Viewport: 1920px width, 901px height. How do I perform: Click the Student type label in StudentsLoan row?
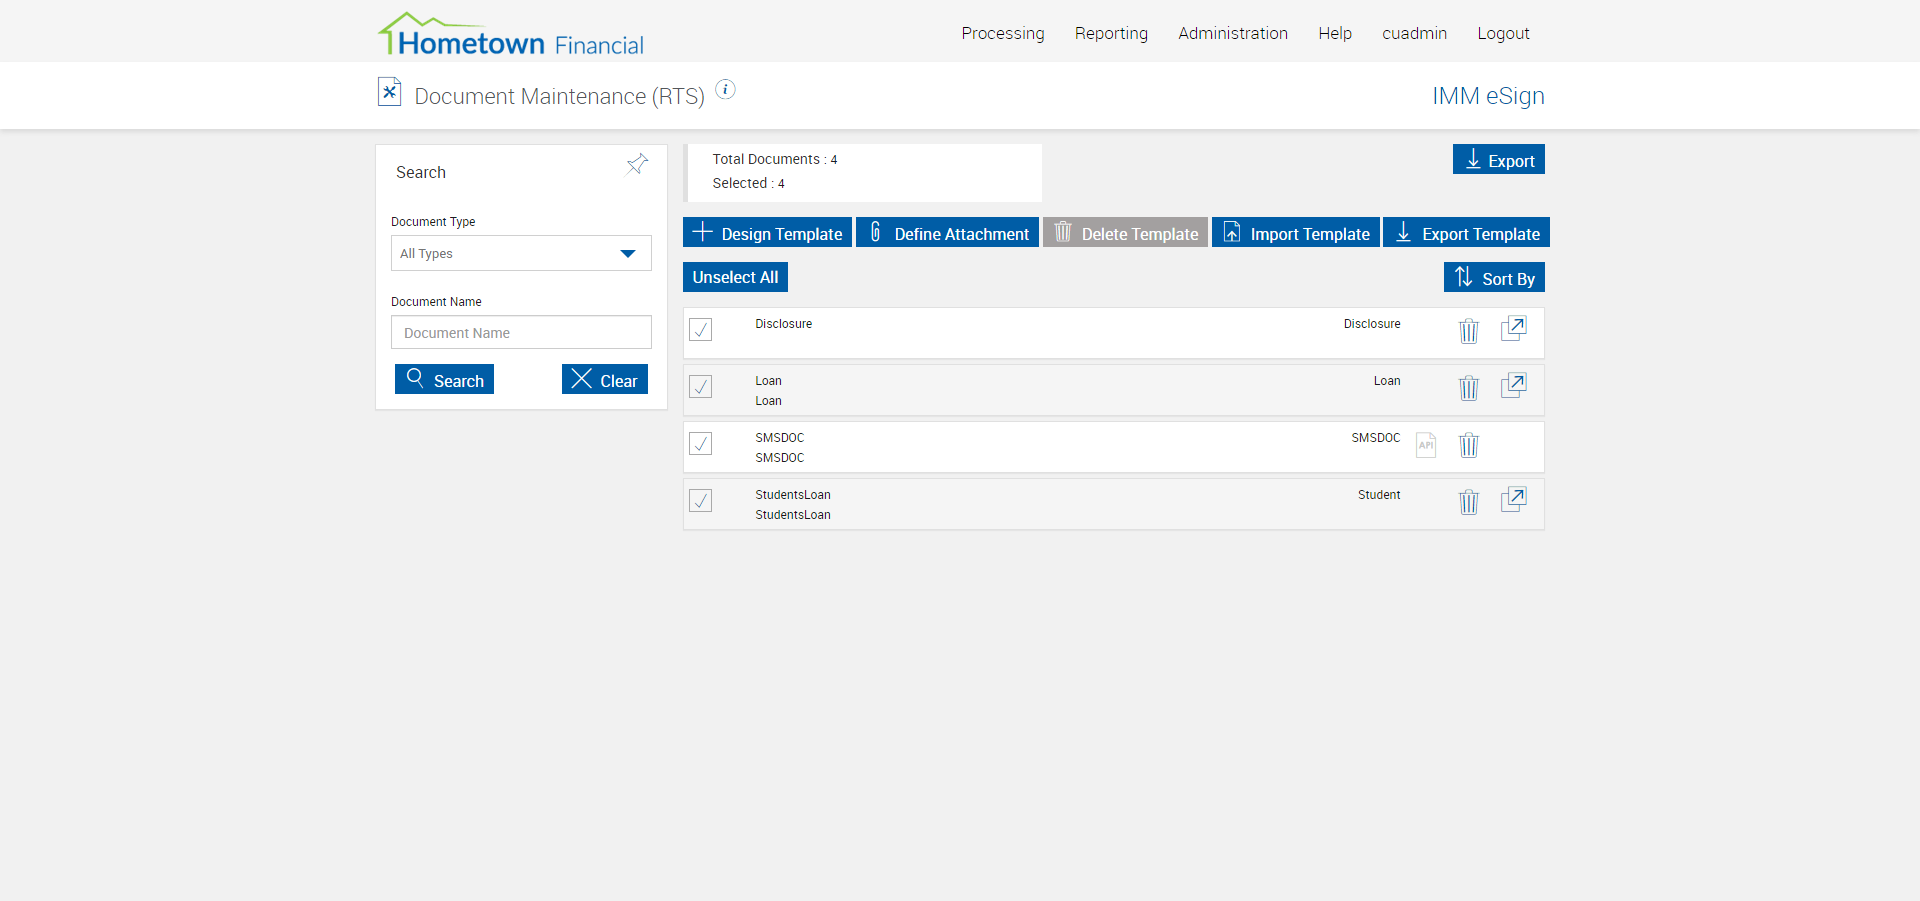[x=1379, y=495]
